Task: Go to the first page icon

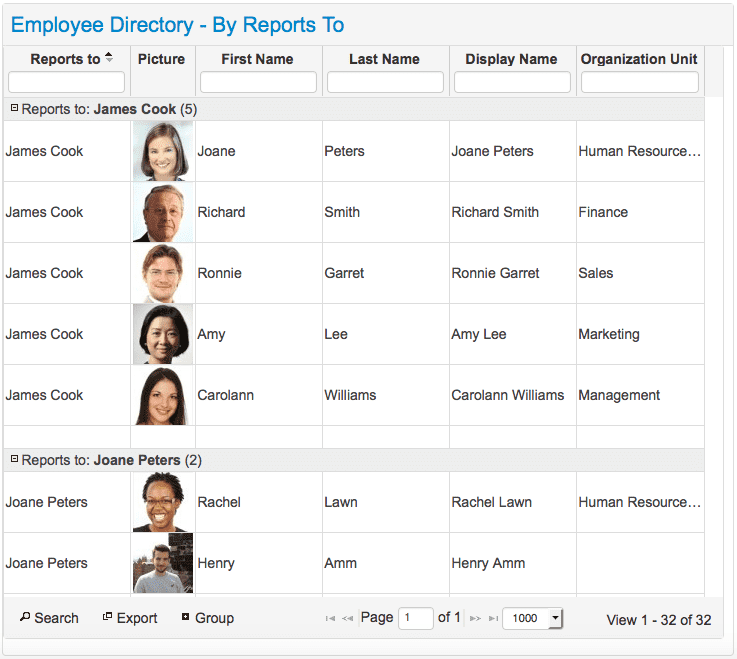Action: [x=330, y=619]
